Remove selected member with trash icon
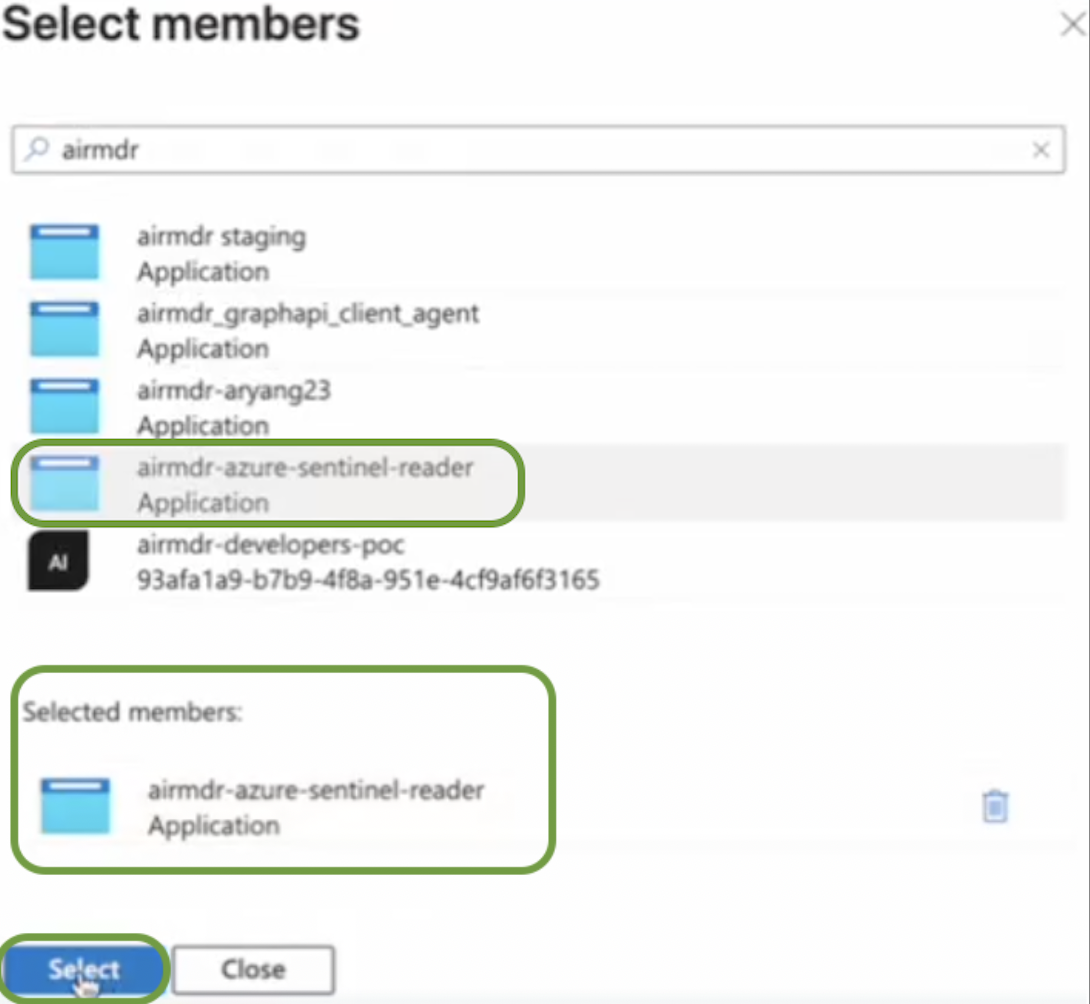1090x1004 pixels. coord(995,807)
